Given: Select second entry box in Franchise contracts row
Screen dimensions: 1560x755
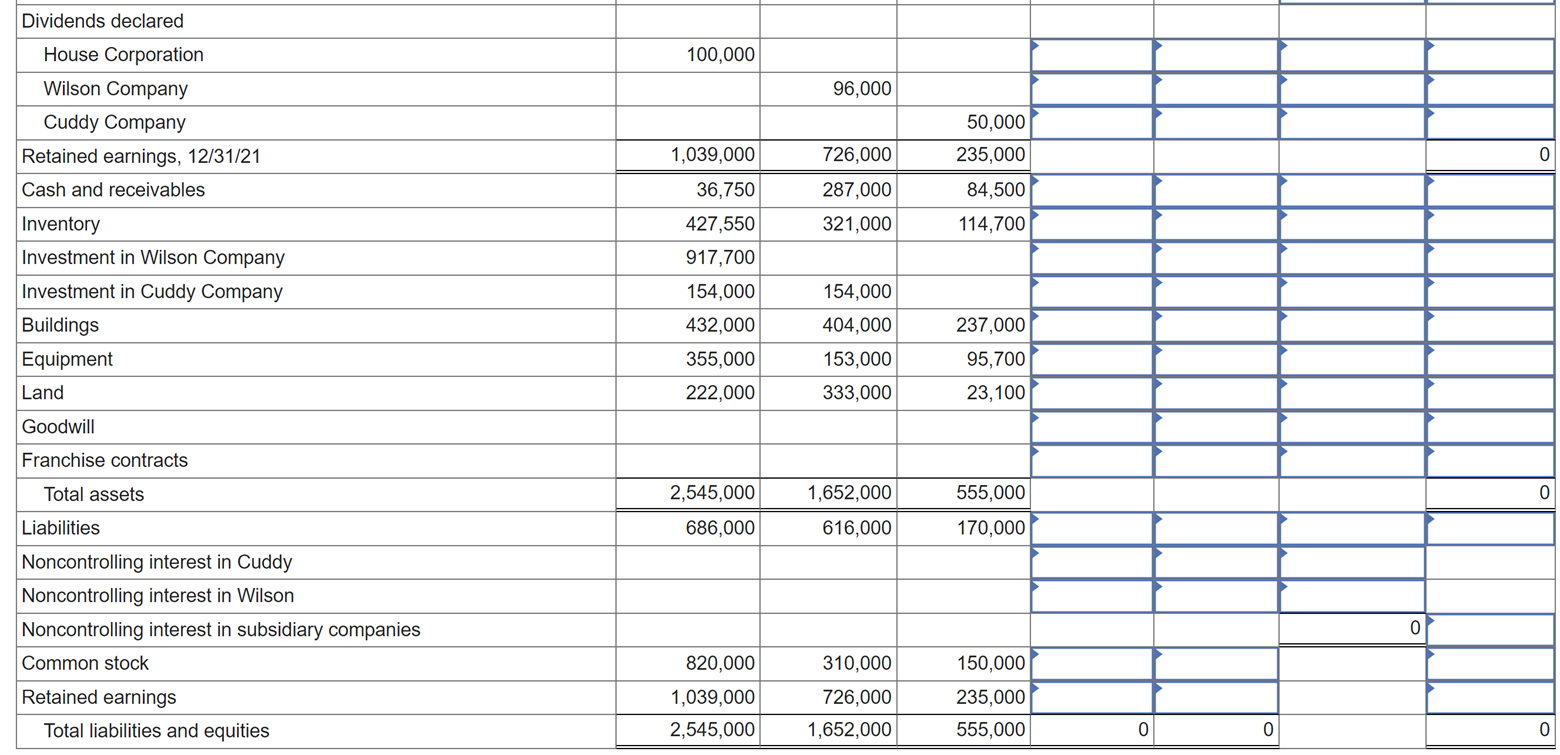Looking at the screenshot, I should 1216,461.
